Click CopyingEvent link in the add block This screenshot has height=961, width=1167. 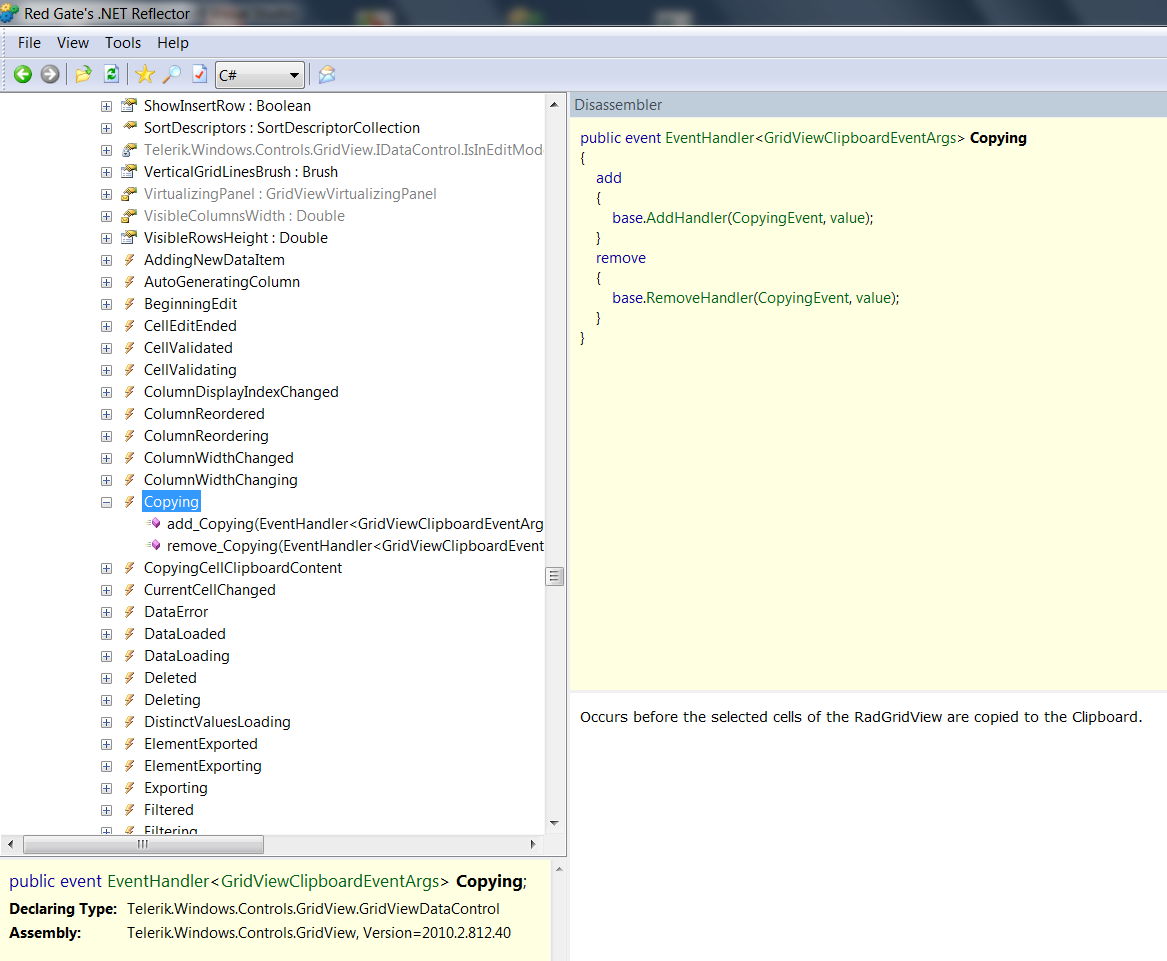coord(778,218)
